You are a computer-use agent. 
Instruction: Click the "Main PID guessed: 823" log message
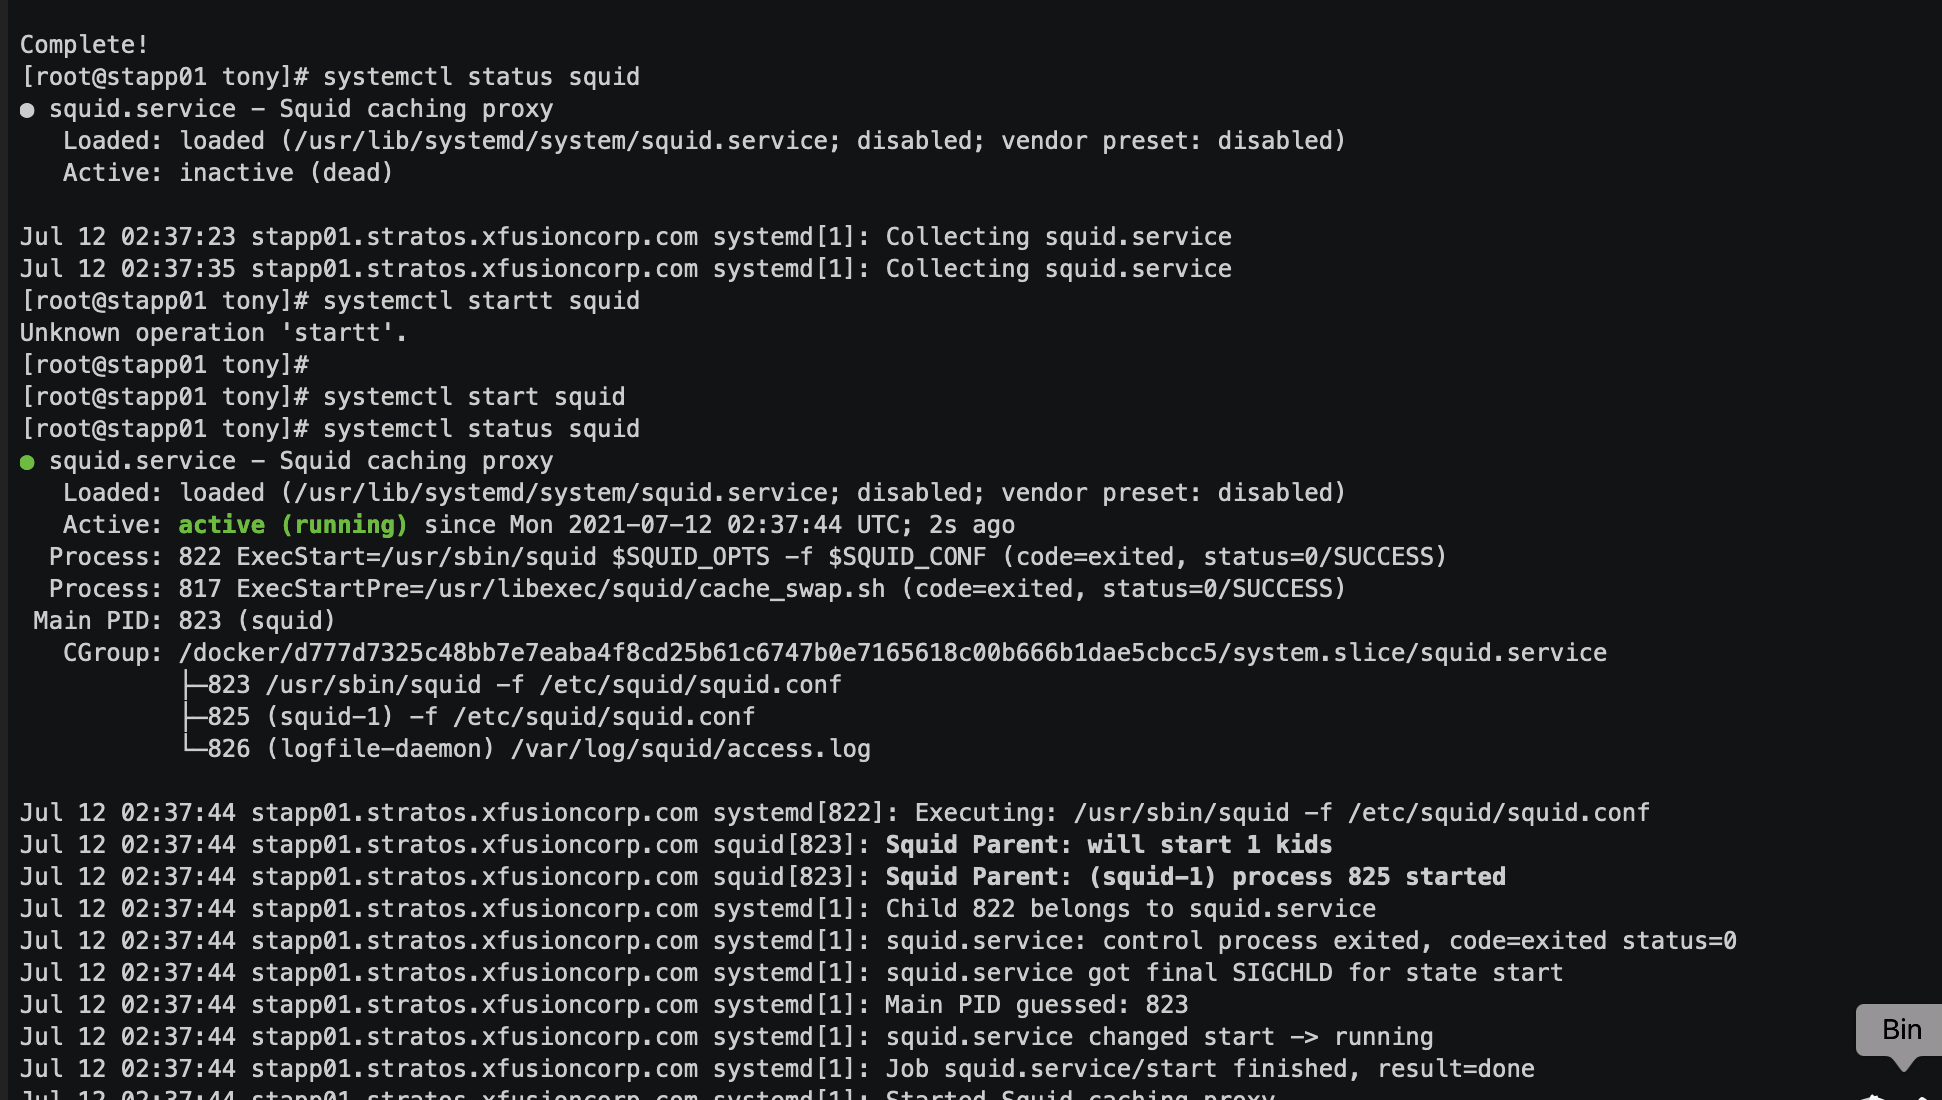pos(1036,1005)
